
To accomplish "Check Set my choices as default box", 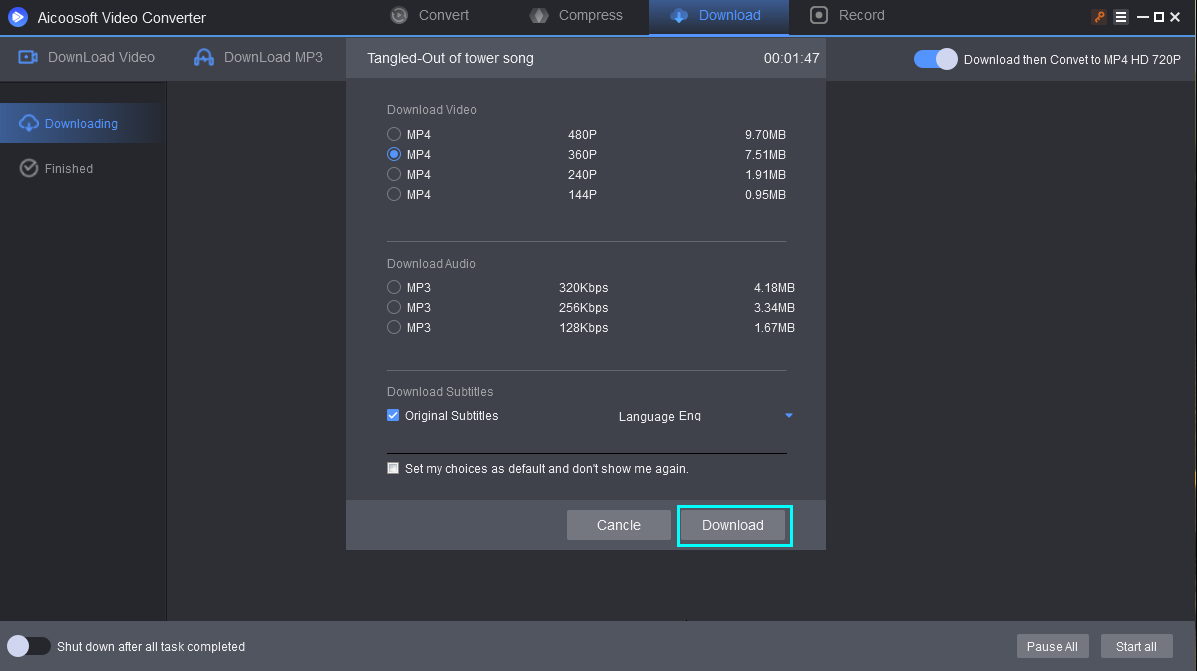I will (x=393, y=468).
